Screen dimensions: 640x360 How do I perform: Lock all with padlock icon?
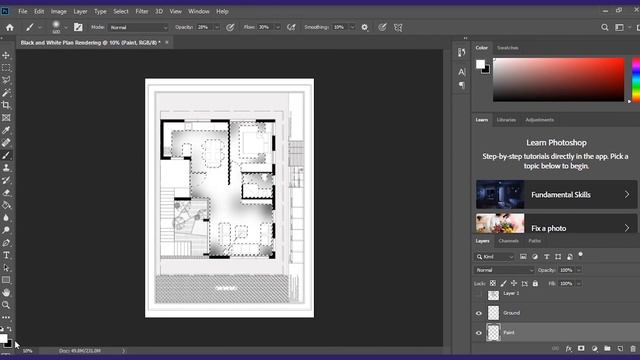535,283
